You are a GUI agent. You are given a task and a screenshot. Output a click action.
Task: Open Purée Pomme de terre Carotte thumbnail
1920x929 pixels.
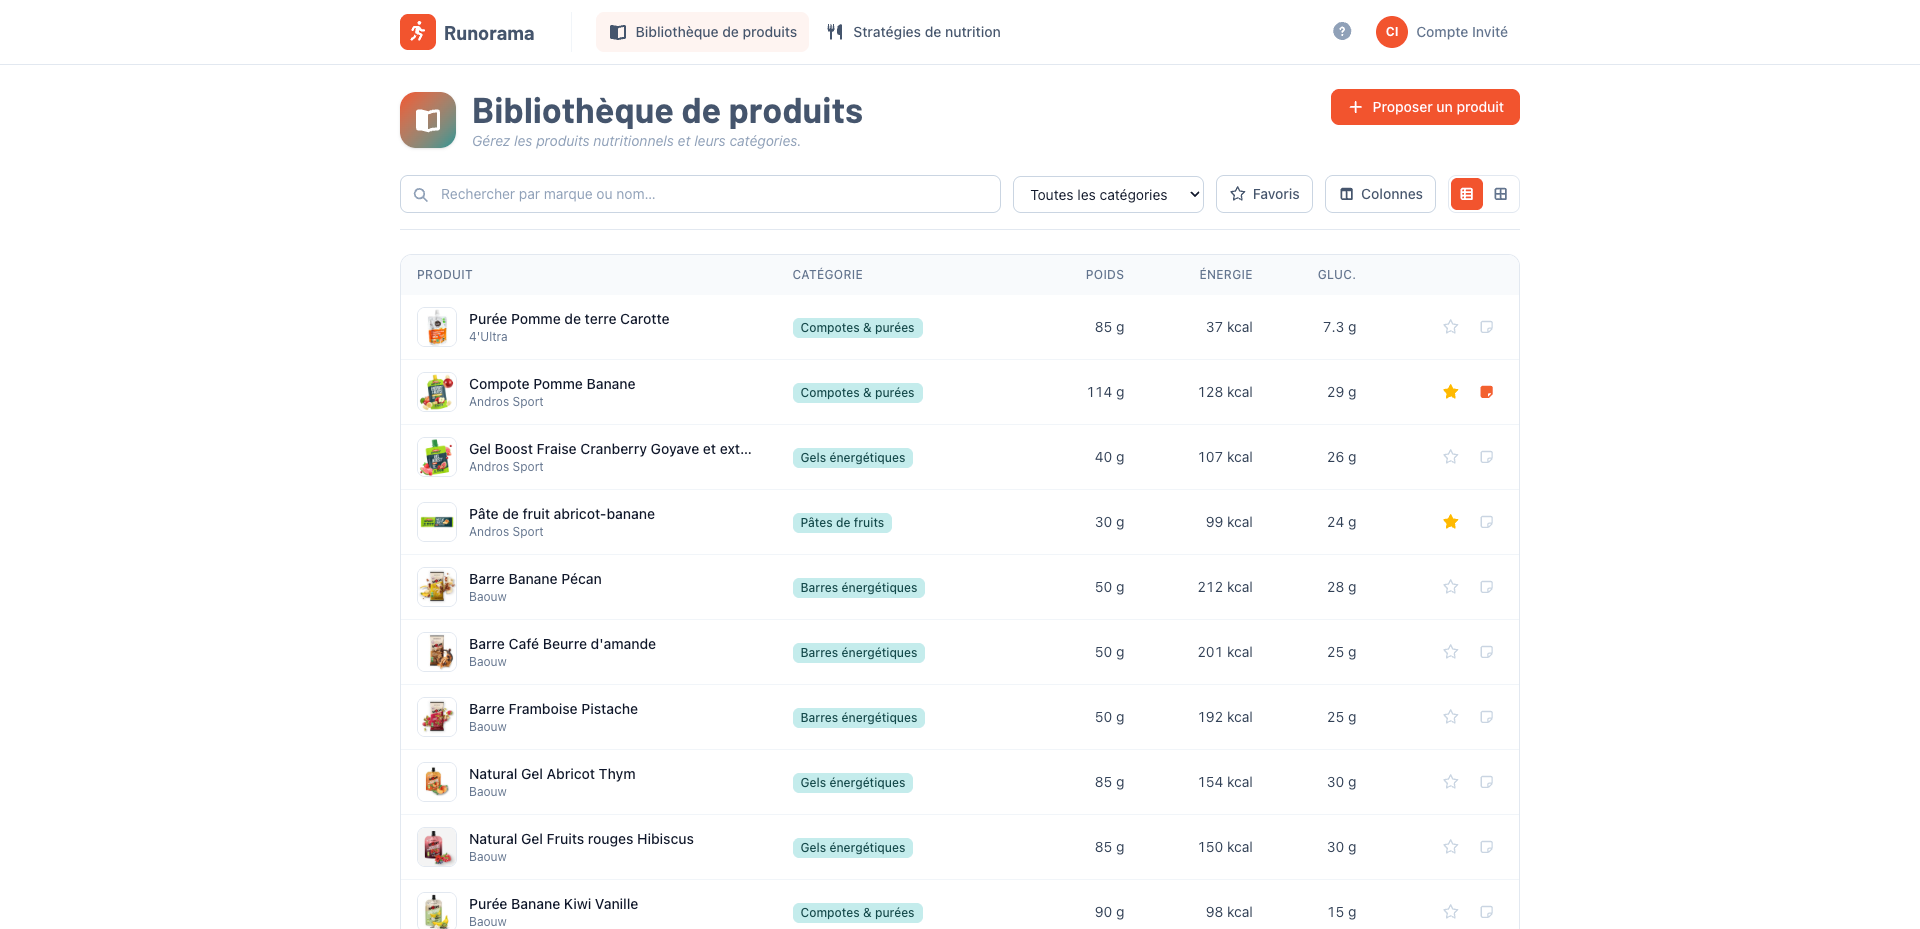point(437,327)
